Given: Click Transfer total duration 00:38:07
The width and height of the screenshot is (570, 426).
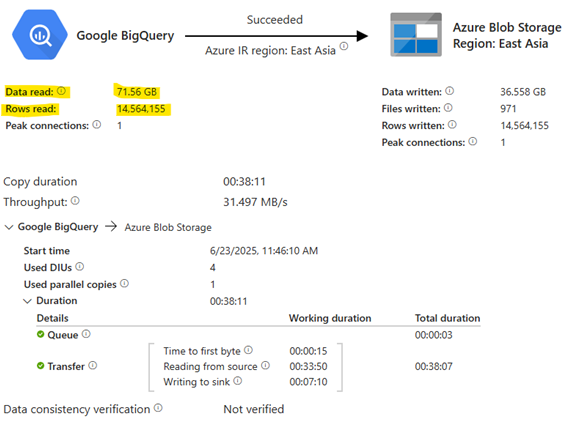Looking at the screenshot, I should pyautogui.click(x=434, y=366).
